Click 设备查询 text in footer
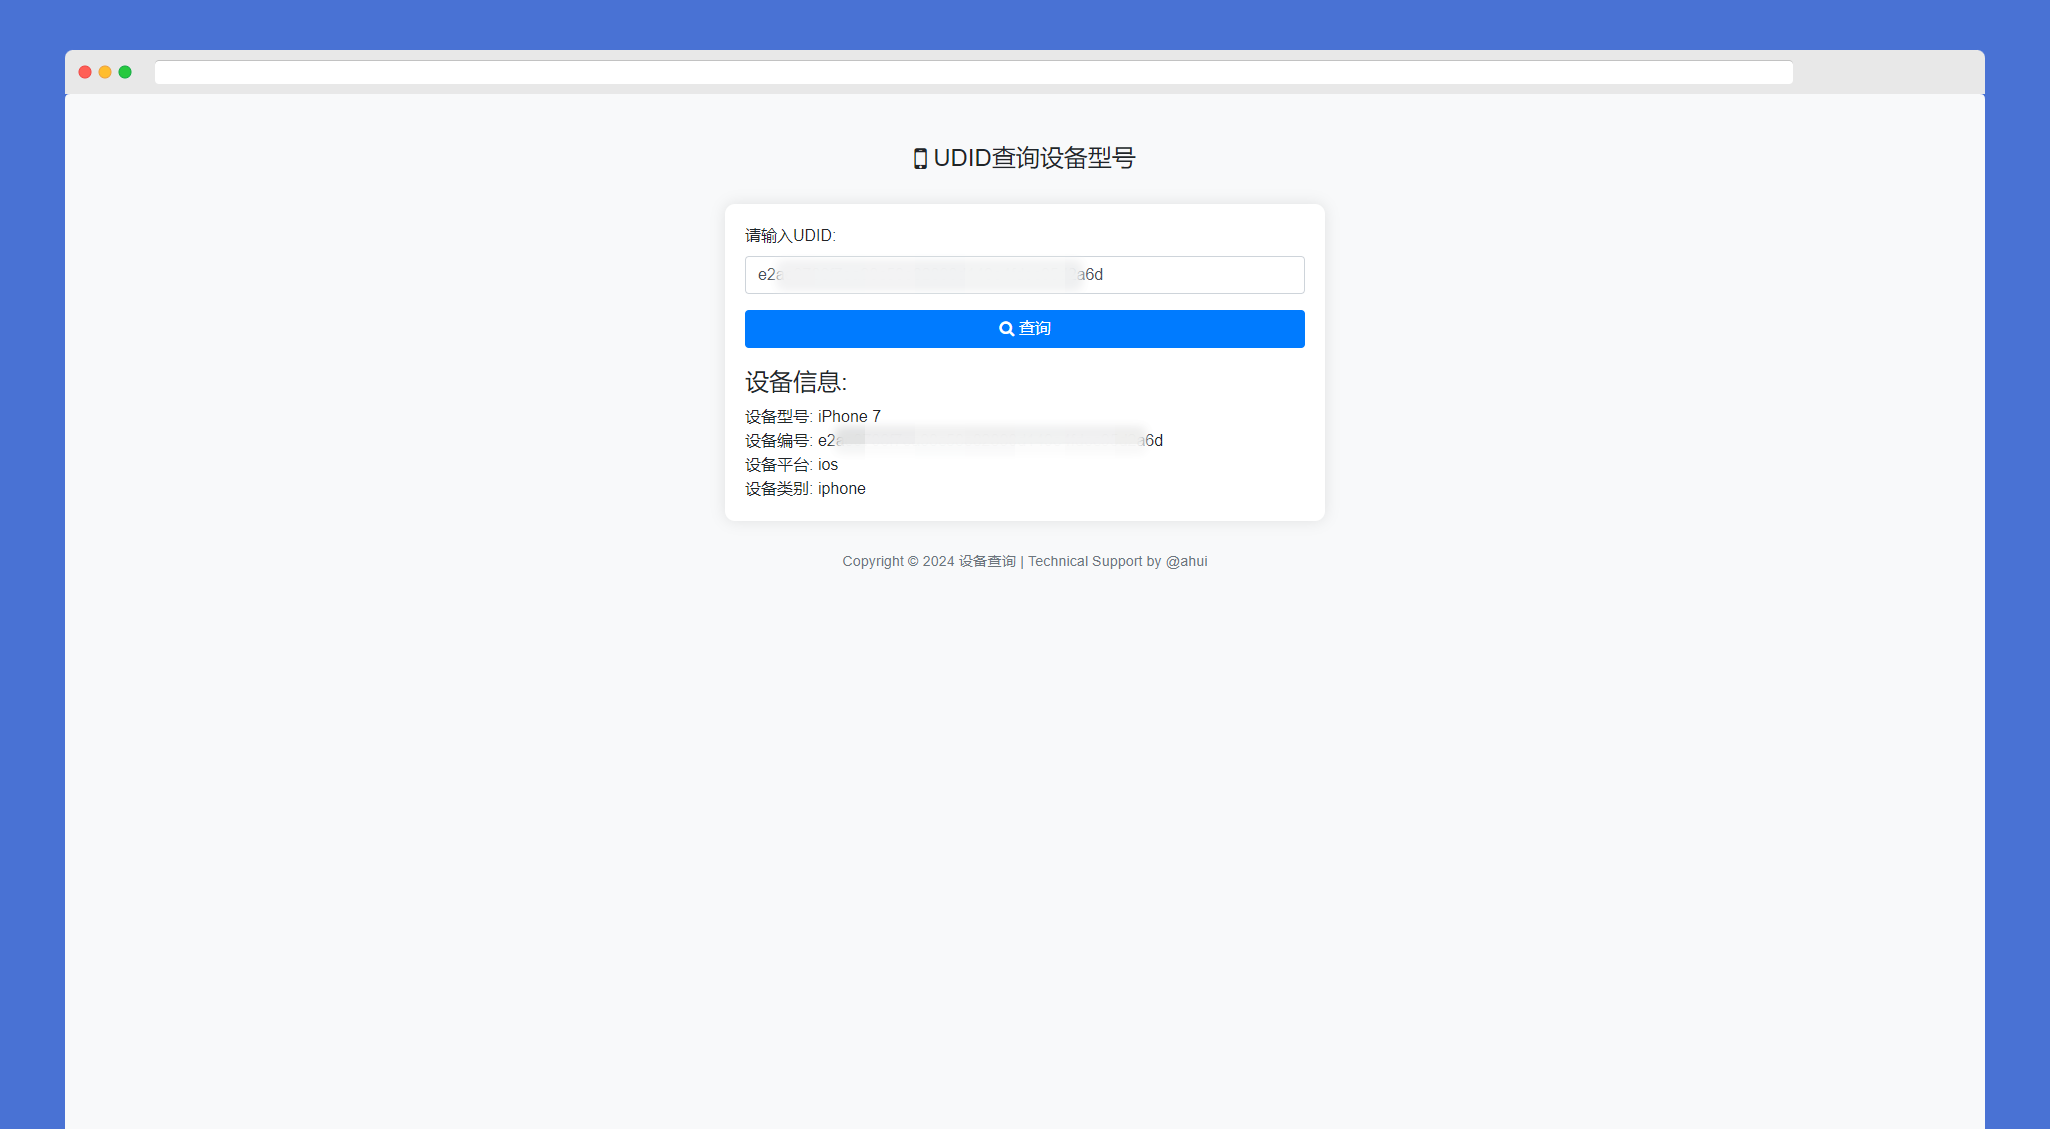Screen dimensions: 2050x1129 pyautogui.click(x=987, y=562)
